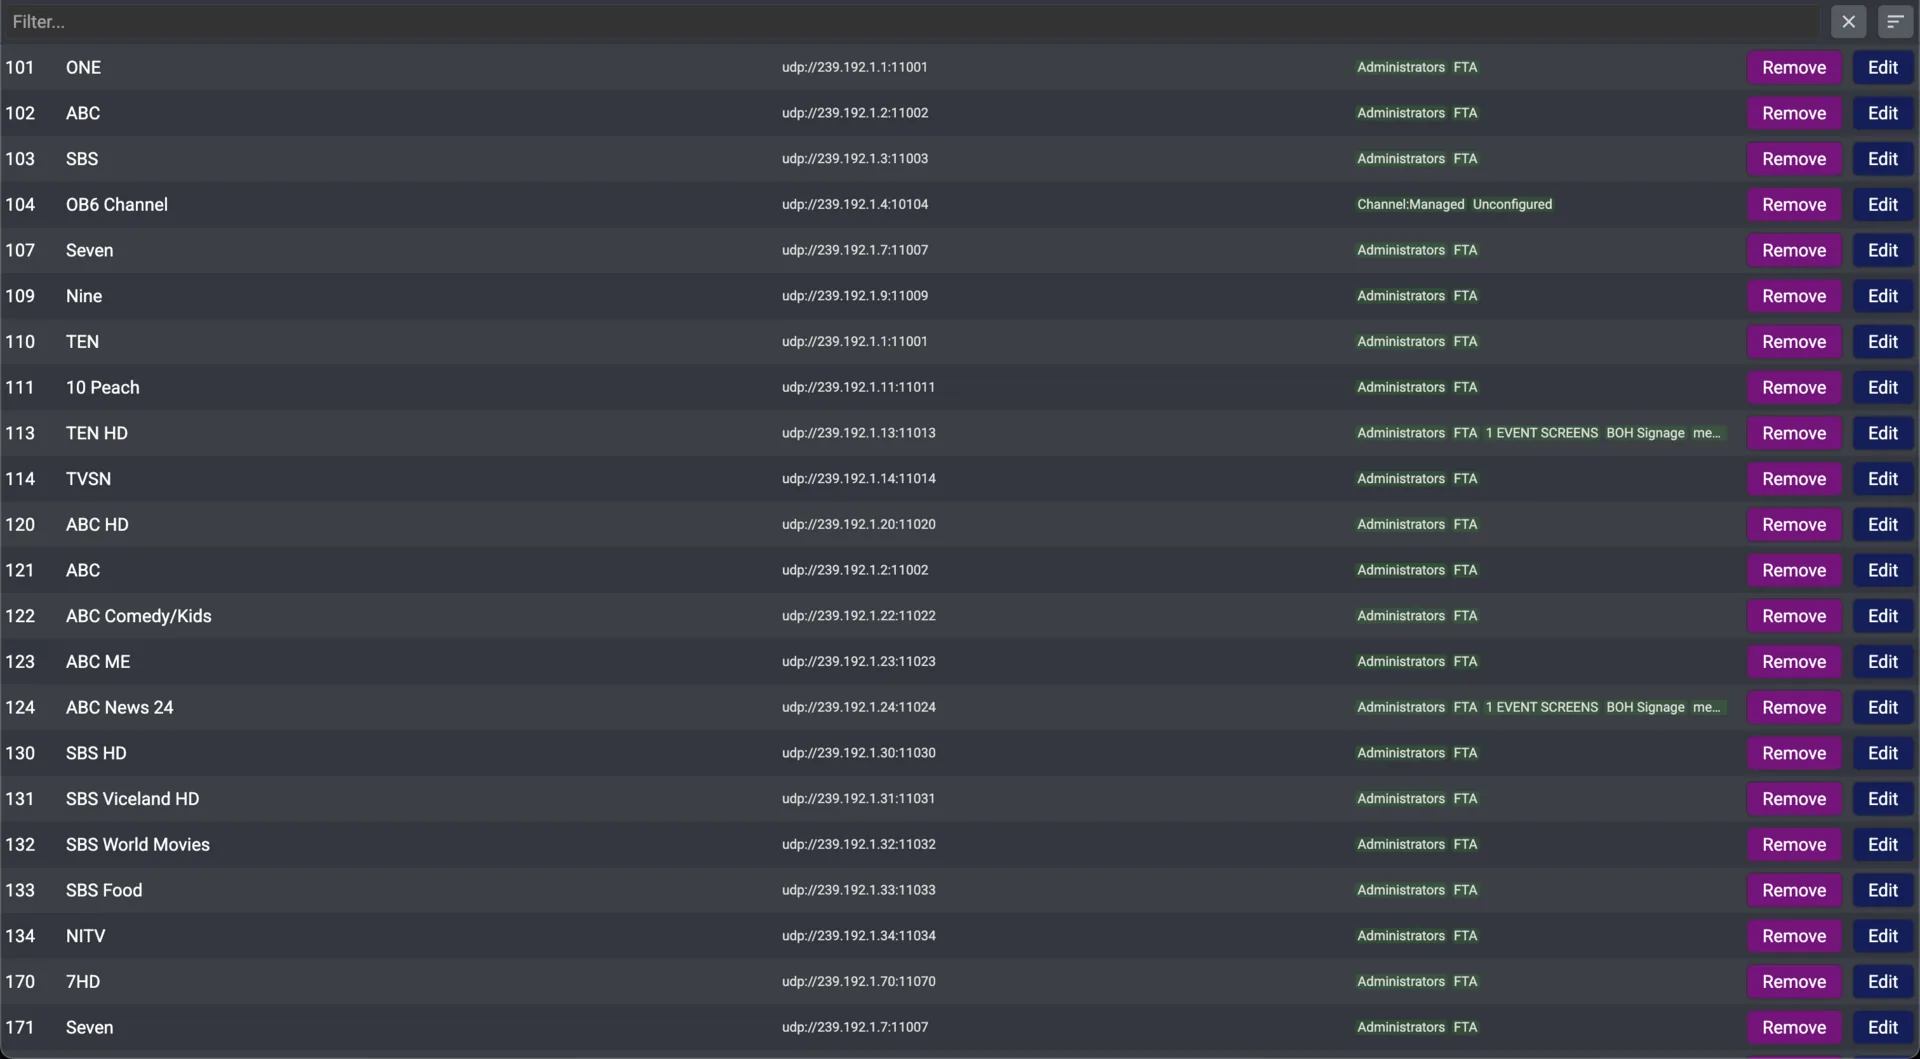Click the Administrators tag on the Nine row
Image resolution: width=1920 pixels, height=1059 pixels.
1400,296
